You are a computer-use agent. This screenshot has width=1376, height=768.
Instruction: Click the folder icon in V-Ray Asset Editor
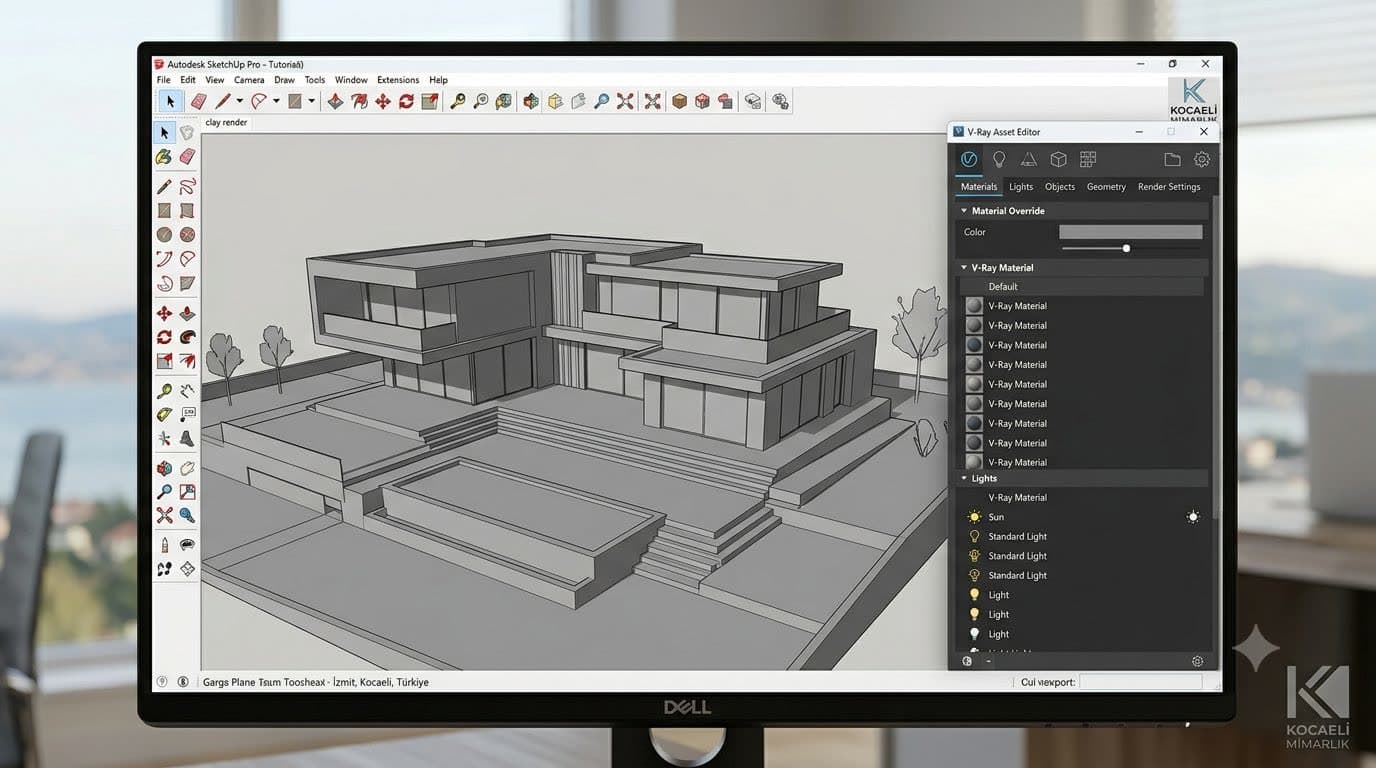point(1172,159)
